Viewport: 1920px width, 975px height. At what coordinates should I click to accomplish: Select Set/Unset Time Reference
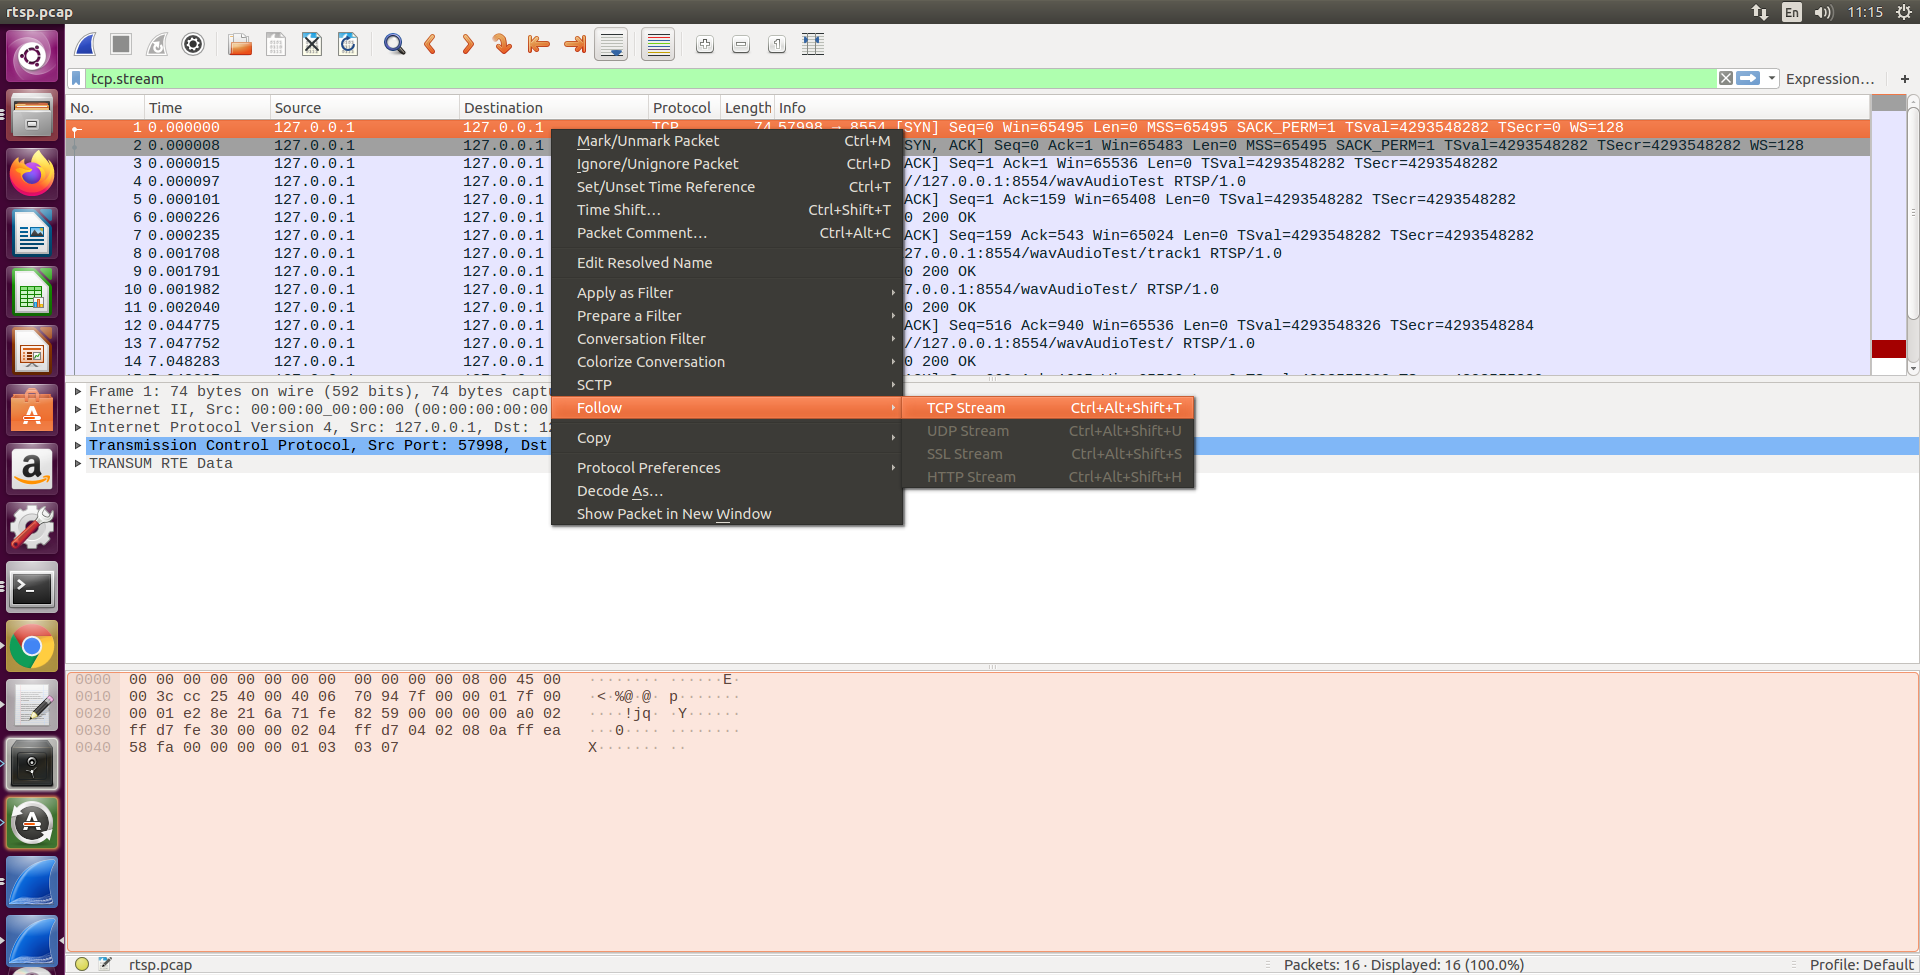tap(727, 187)
